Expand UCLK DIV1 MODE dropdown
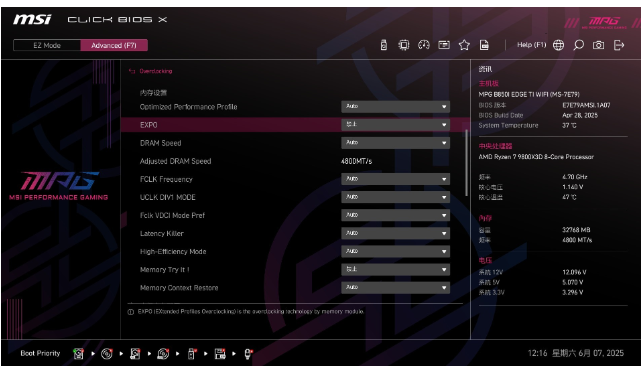Viewport: 644px width, 369px height. point(395,197)
